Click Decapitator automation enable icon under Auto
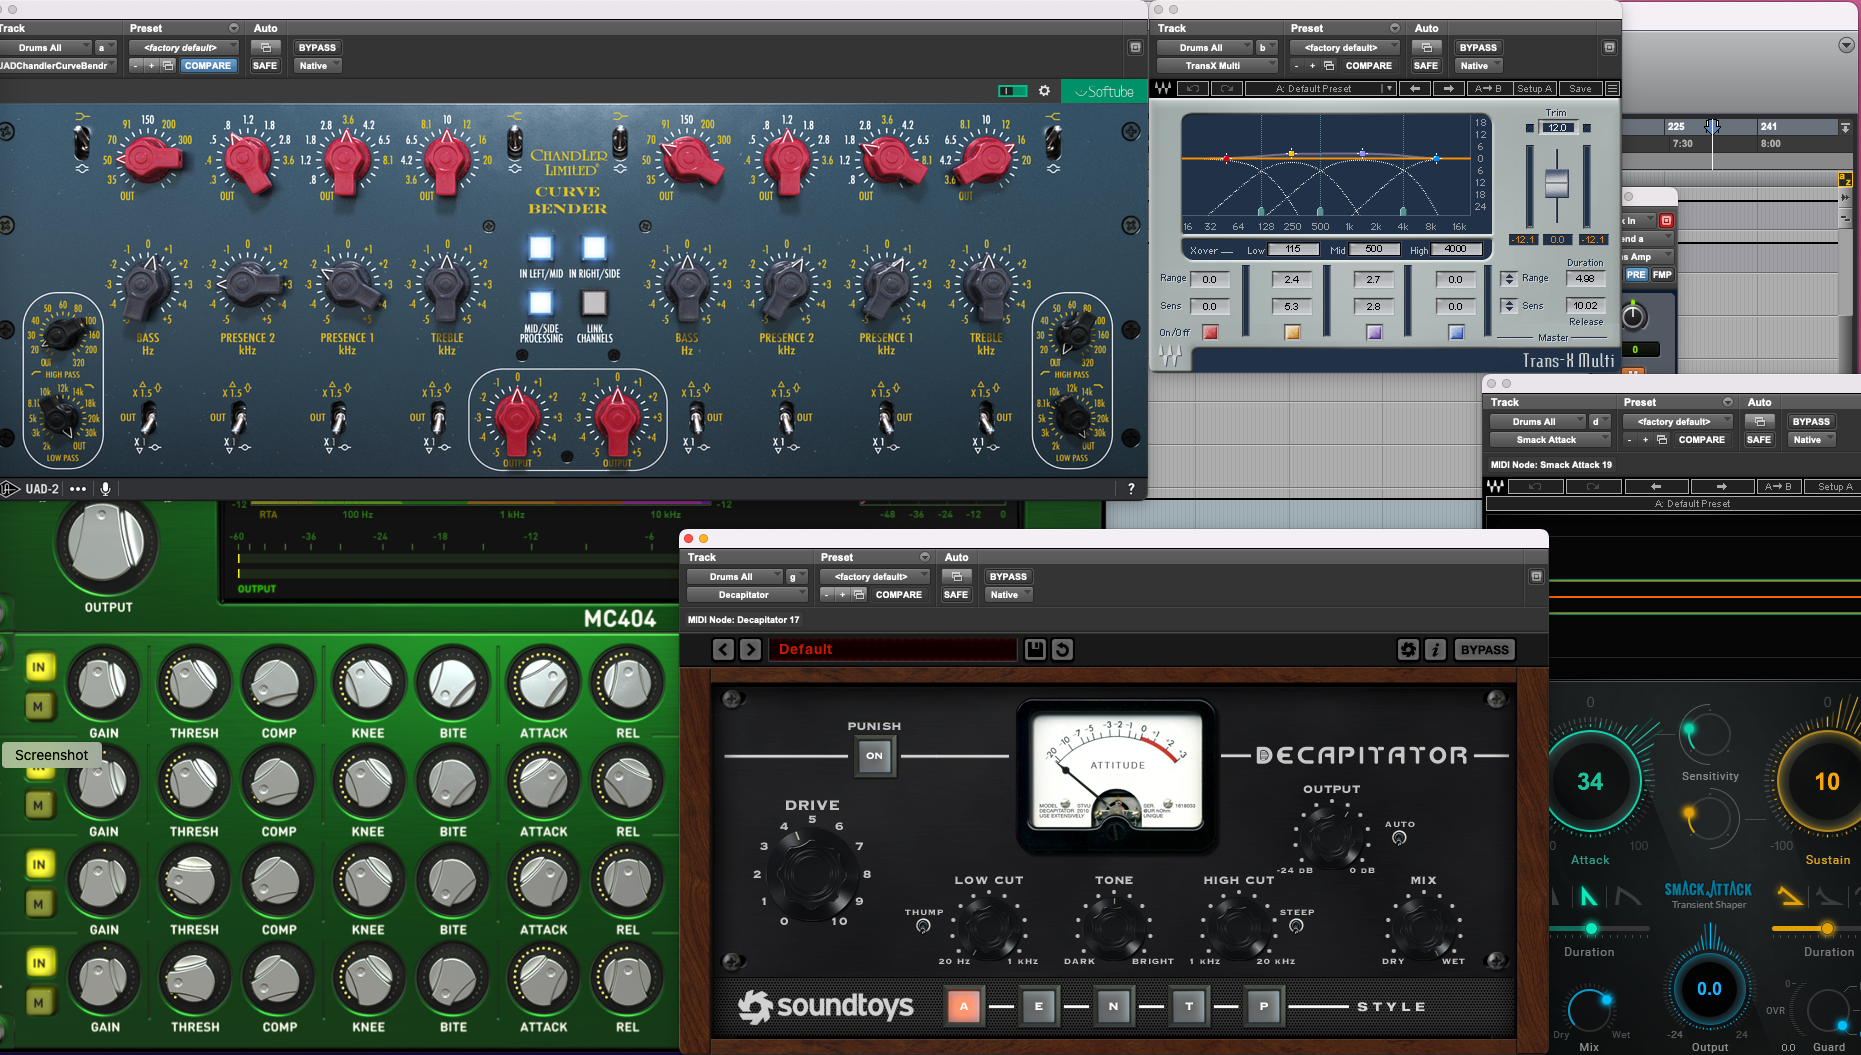 coord(957,576)
